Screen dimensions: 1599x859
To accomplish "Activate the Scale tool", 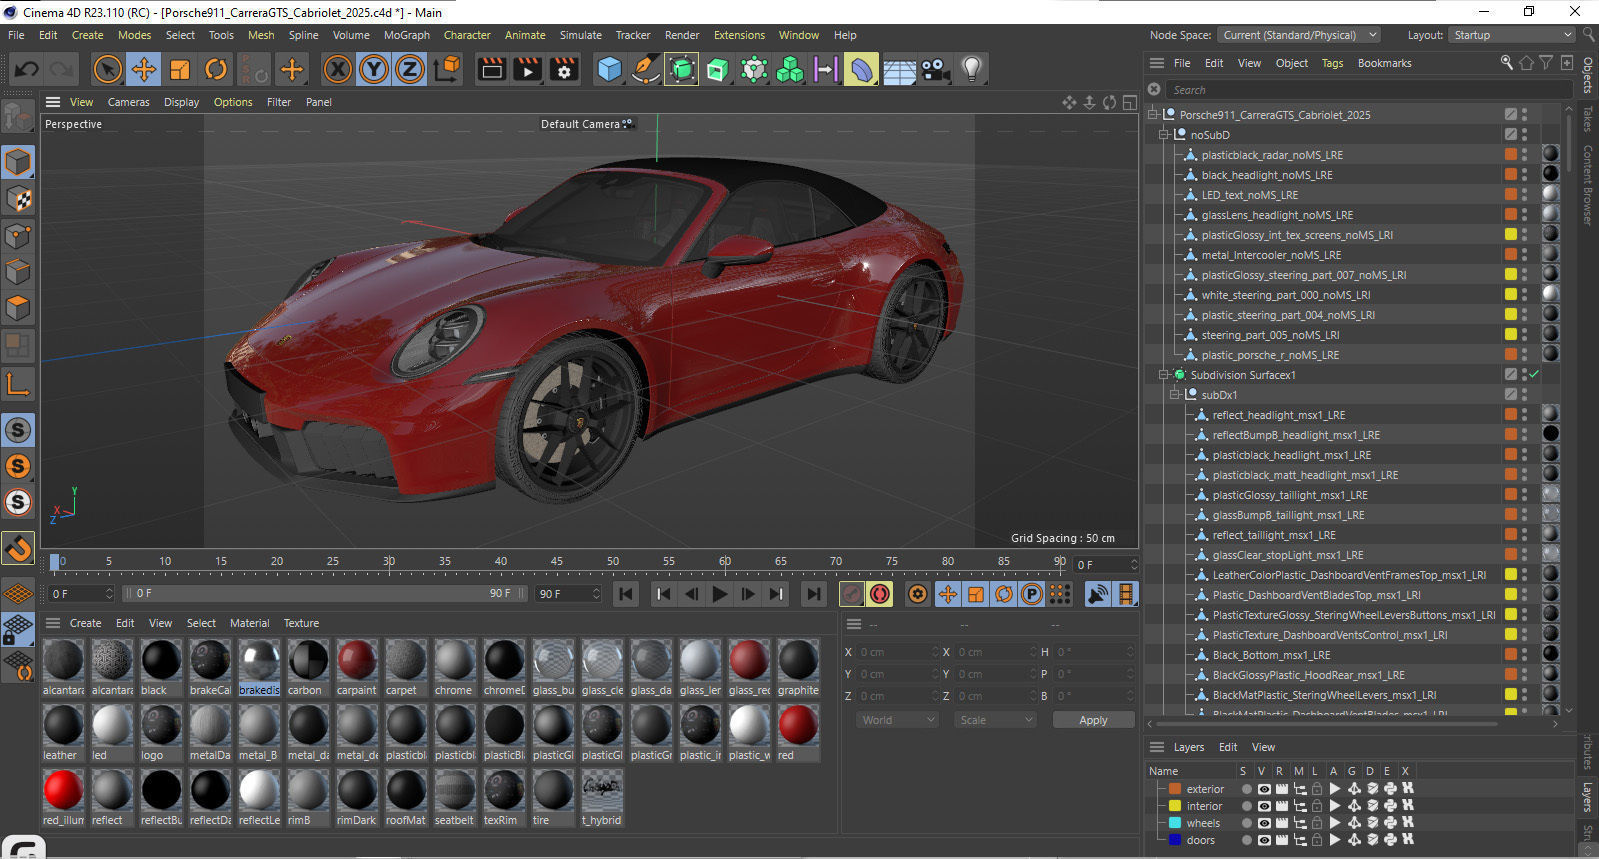I will [x=180, y=69].
